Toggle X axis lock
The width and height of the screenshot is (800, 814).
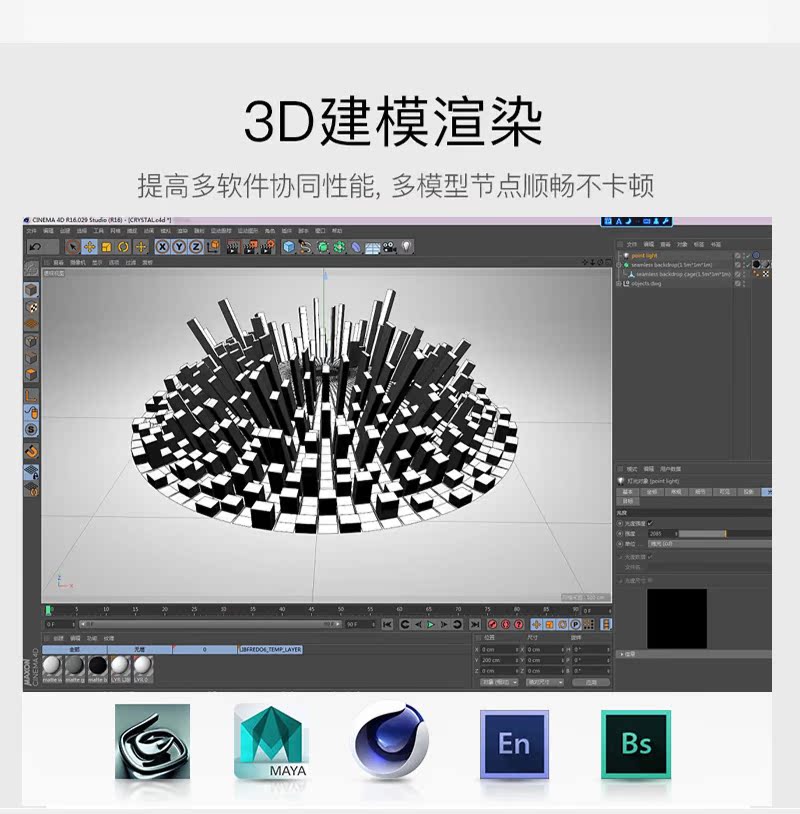[x=162, y=247]
